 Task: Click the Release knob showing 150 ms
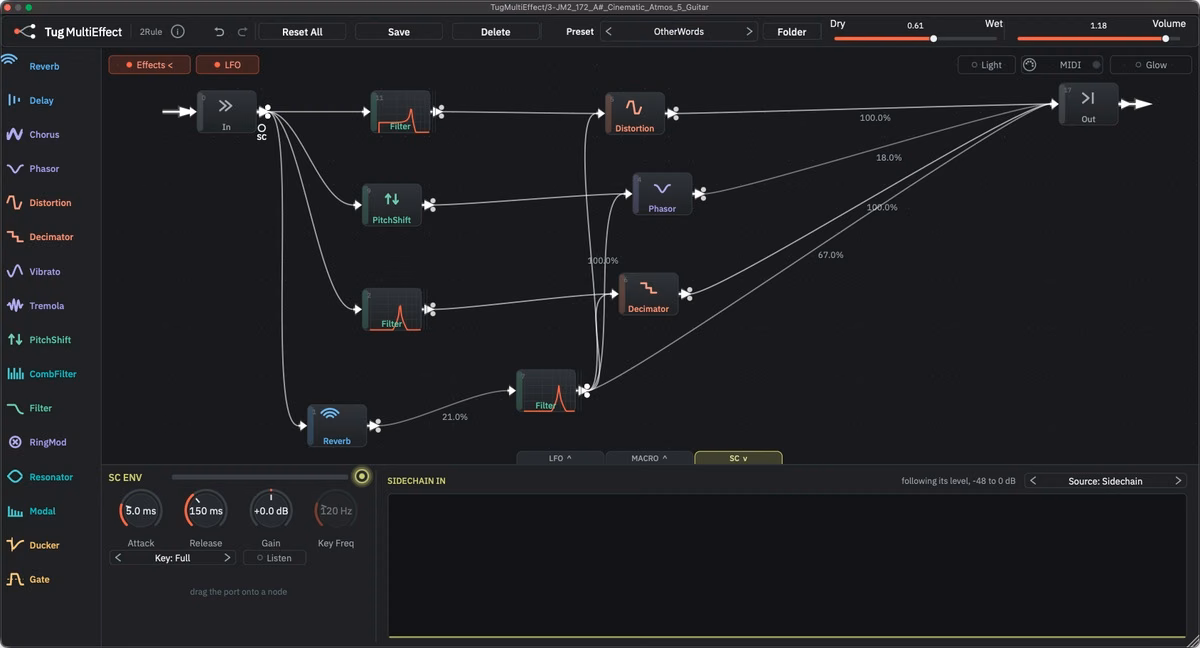[206, 511]
